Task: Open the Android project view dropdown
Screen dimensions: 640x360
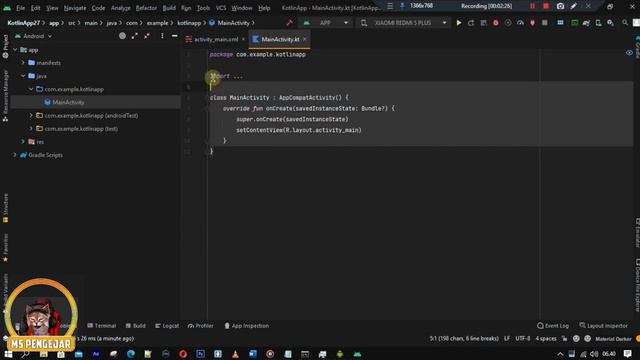Action: click(33, 36)
